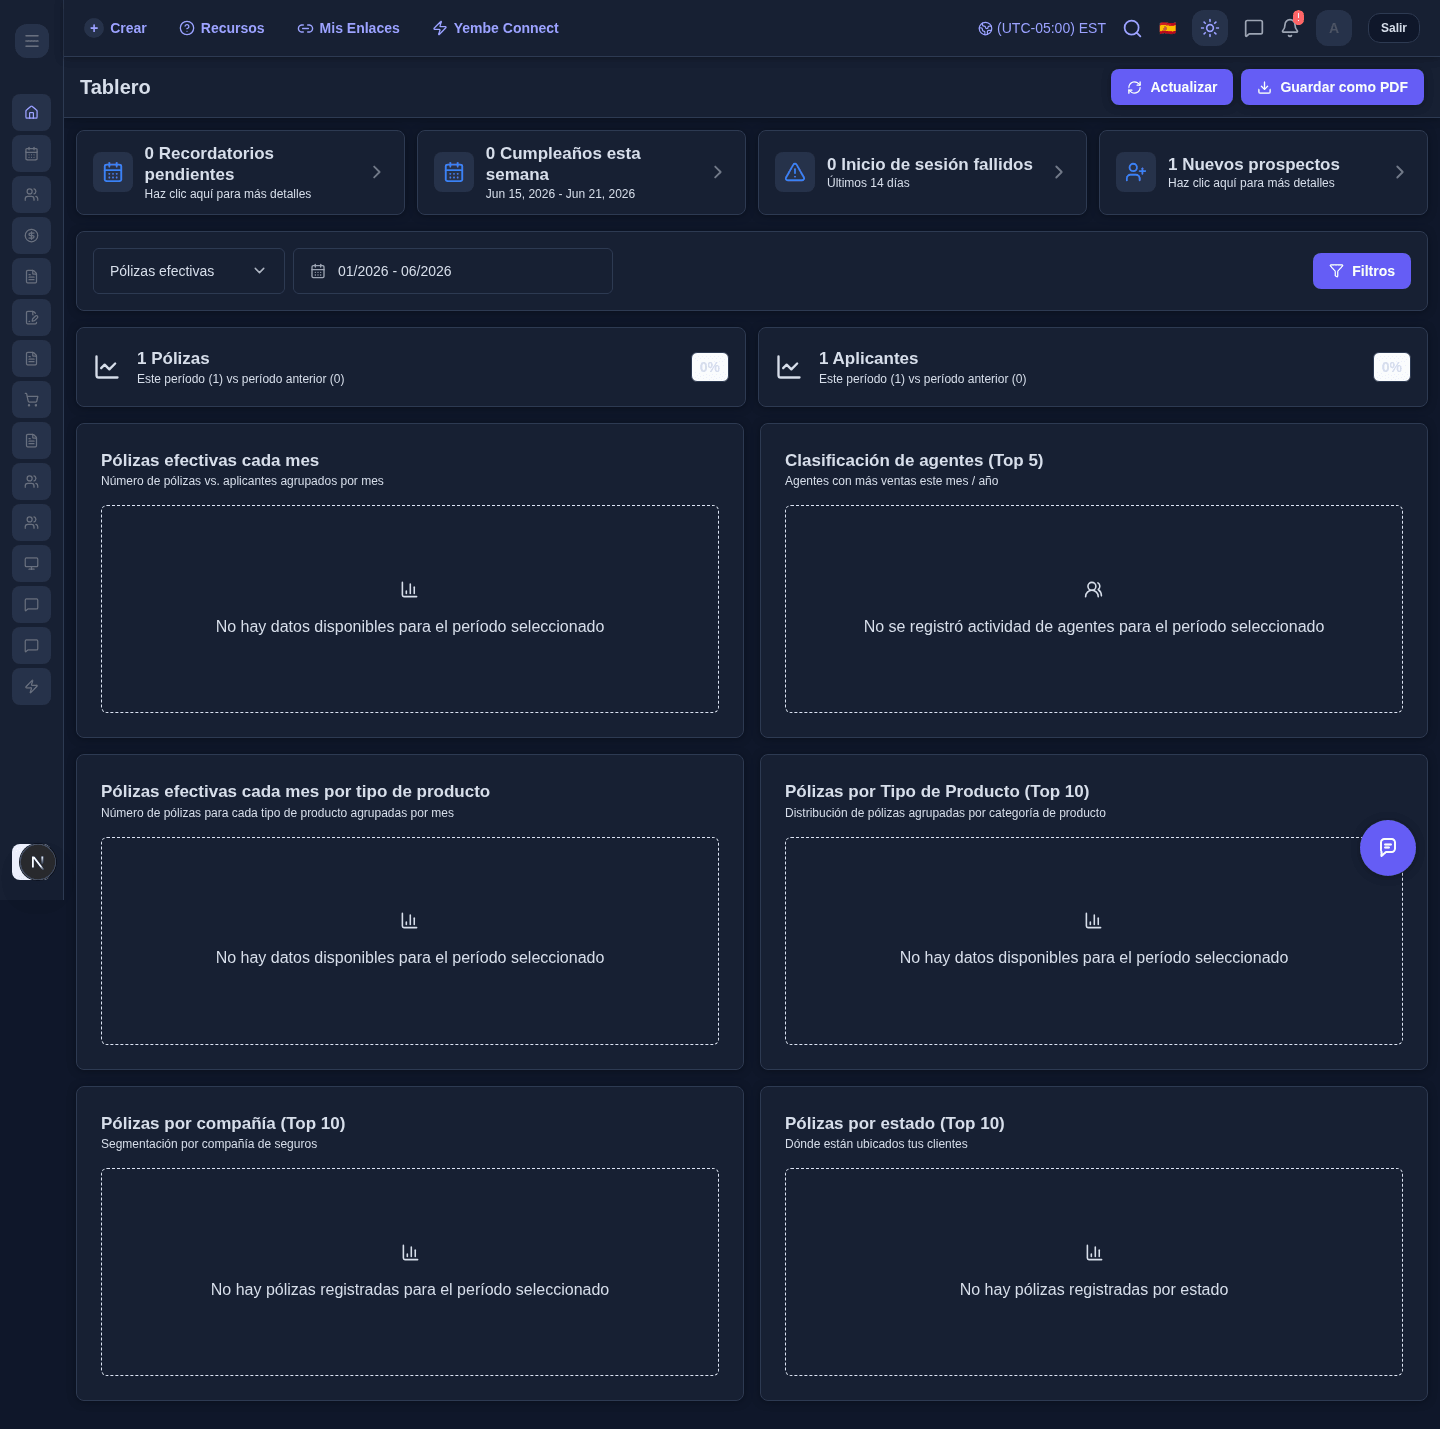
Task: Open Nuevos prospectos card chevron
Action: (x=1400, y=172)
